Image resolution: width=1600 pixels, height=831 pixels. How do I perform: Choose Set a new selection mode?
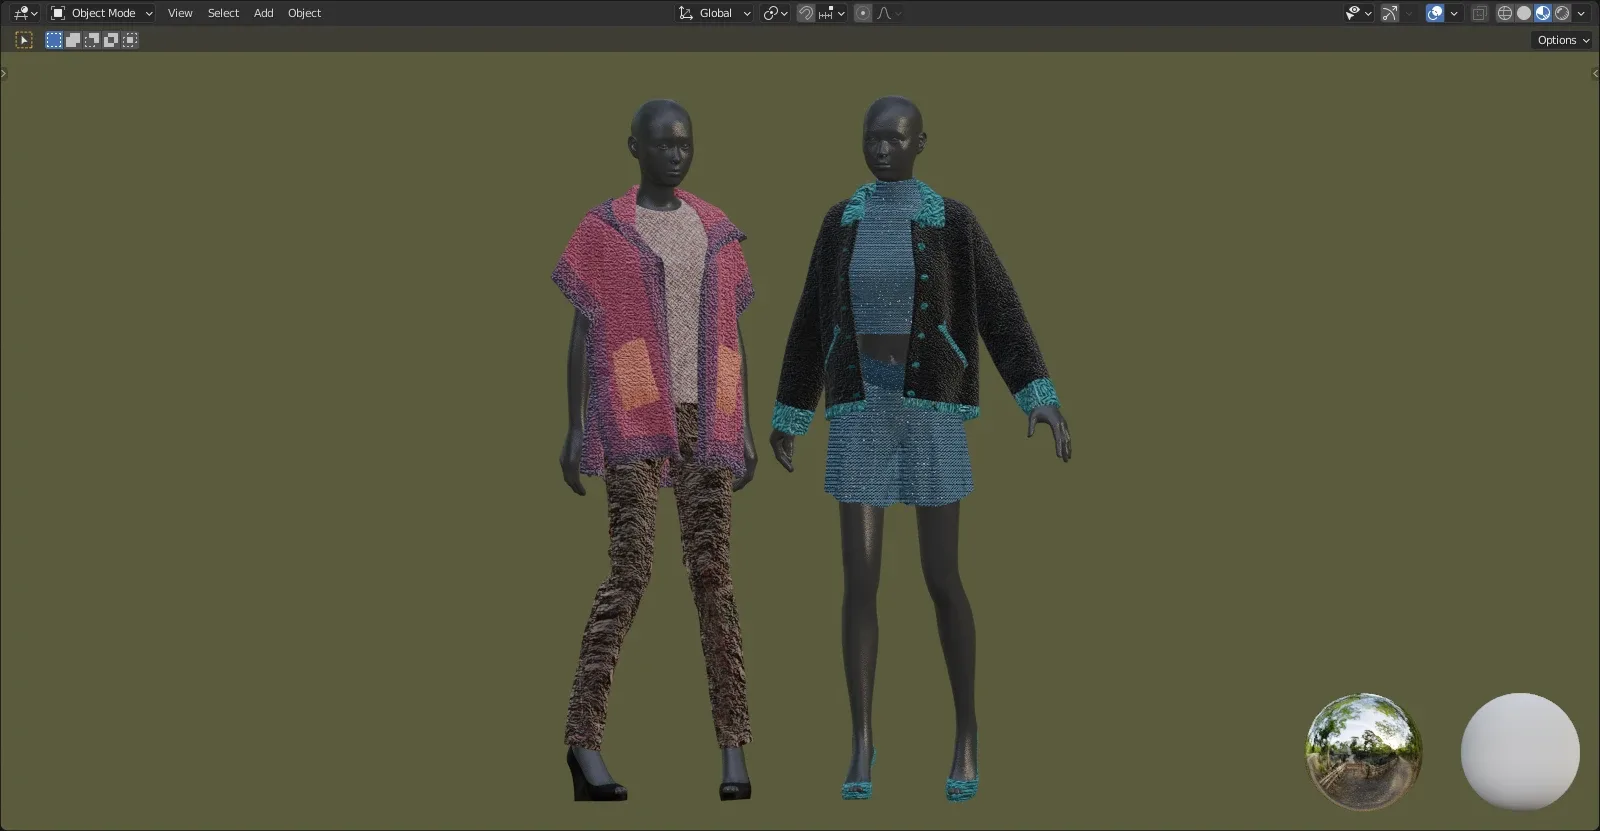click(54, 40)
